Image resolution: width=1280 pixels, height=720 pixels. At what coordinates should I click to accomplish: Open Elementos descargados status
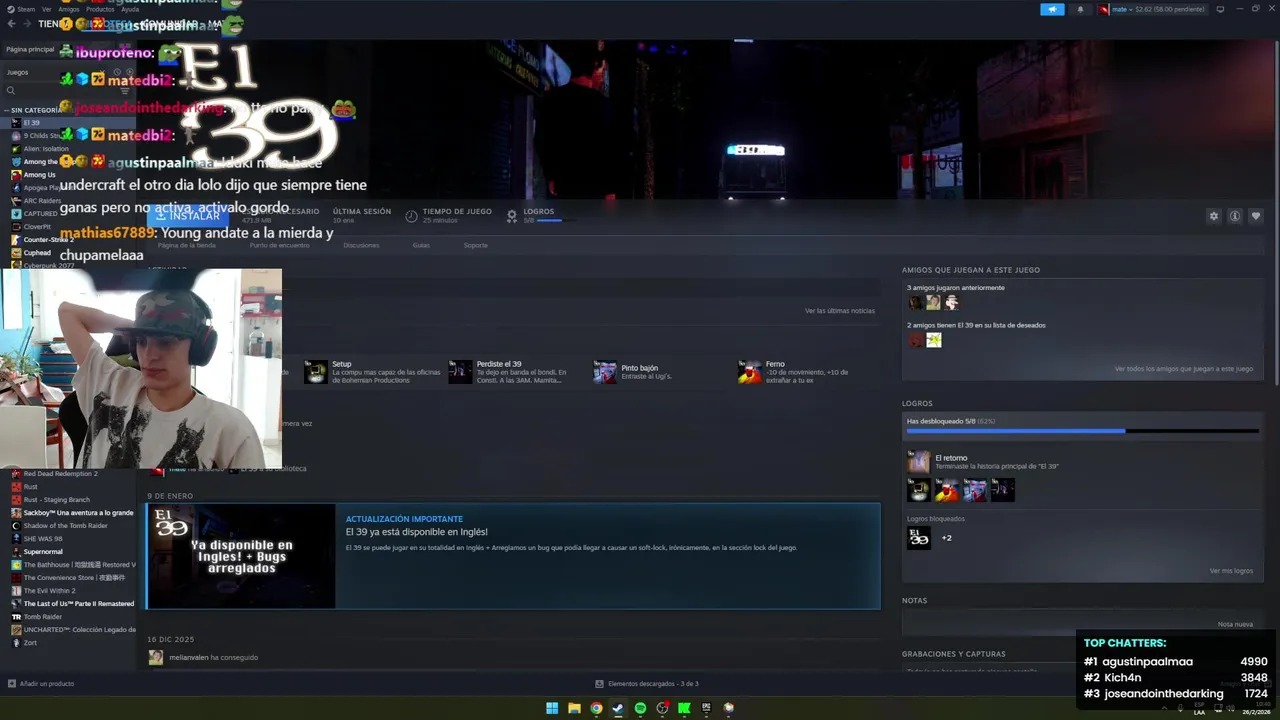pyautogui.click(x=647, y=684)
